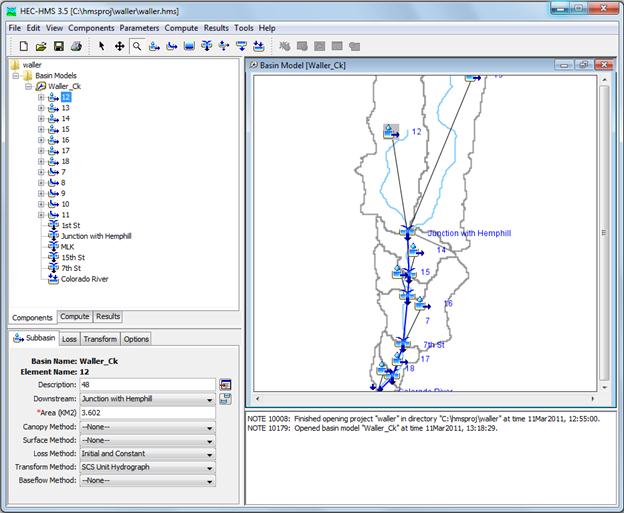
Task: Save the project with the floppy disk icon
Action: (x=58, y=46)
